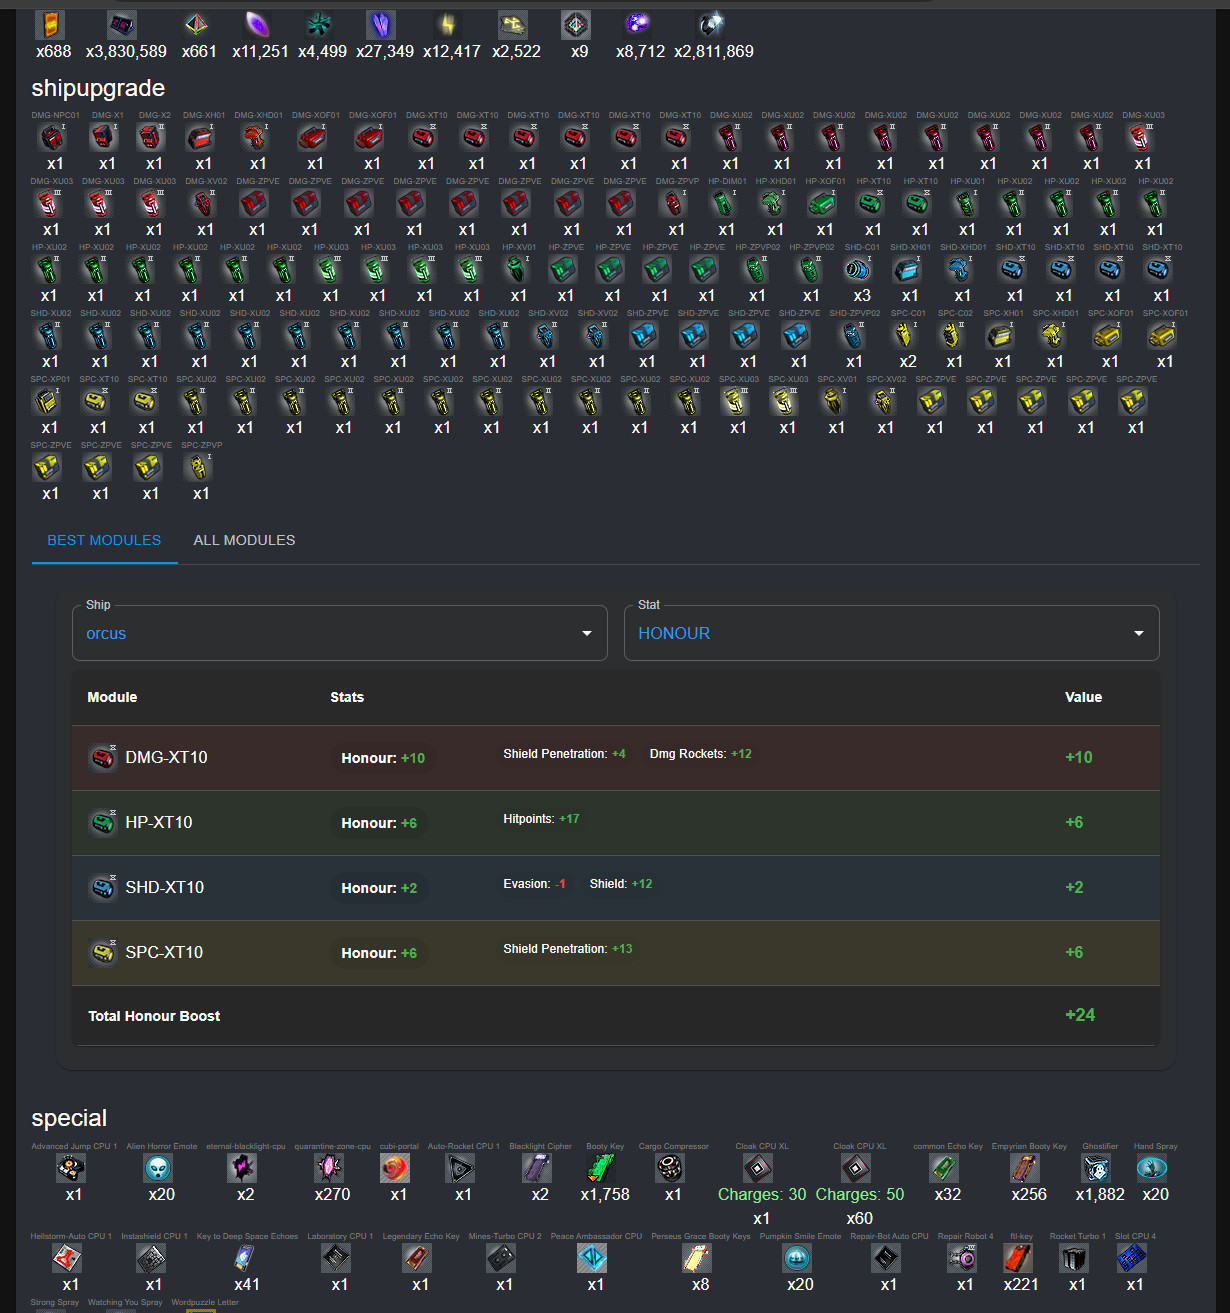Click the blue Slot CPU 4 icon

point(1132,1257)
